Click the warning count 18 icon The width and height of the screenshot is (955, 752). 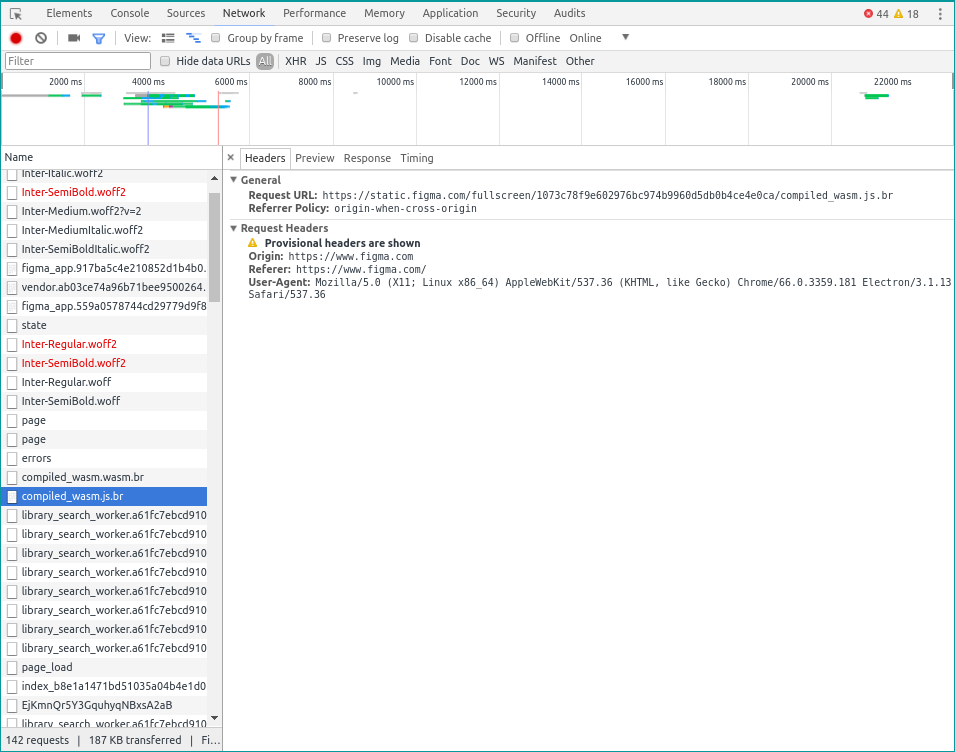tap(898, 14)
